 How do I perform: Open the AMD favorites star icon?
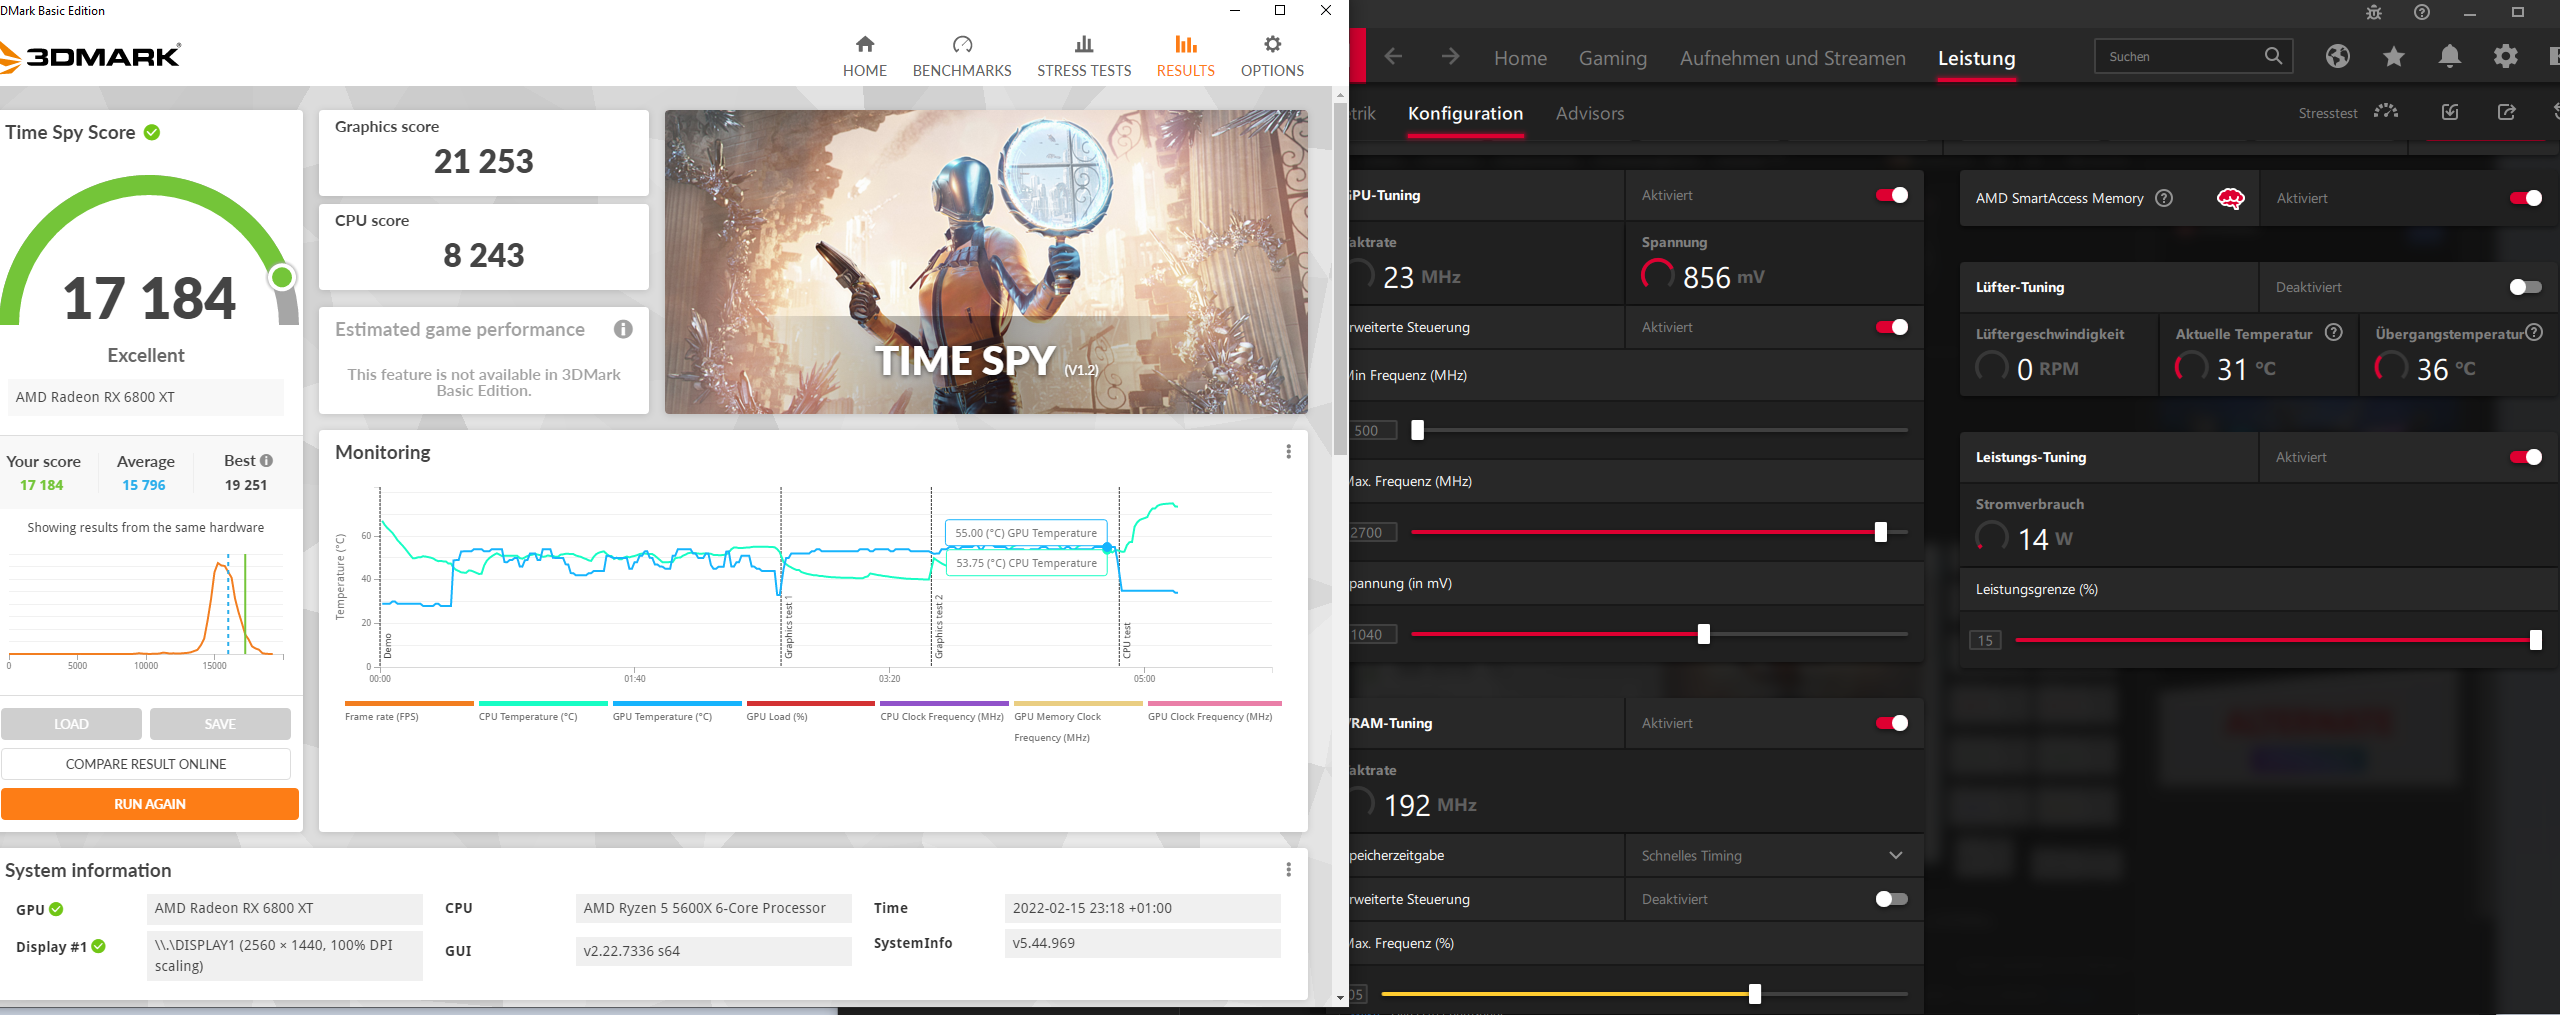[2393, 57]
